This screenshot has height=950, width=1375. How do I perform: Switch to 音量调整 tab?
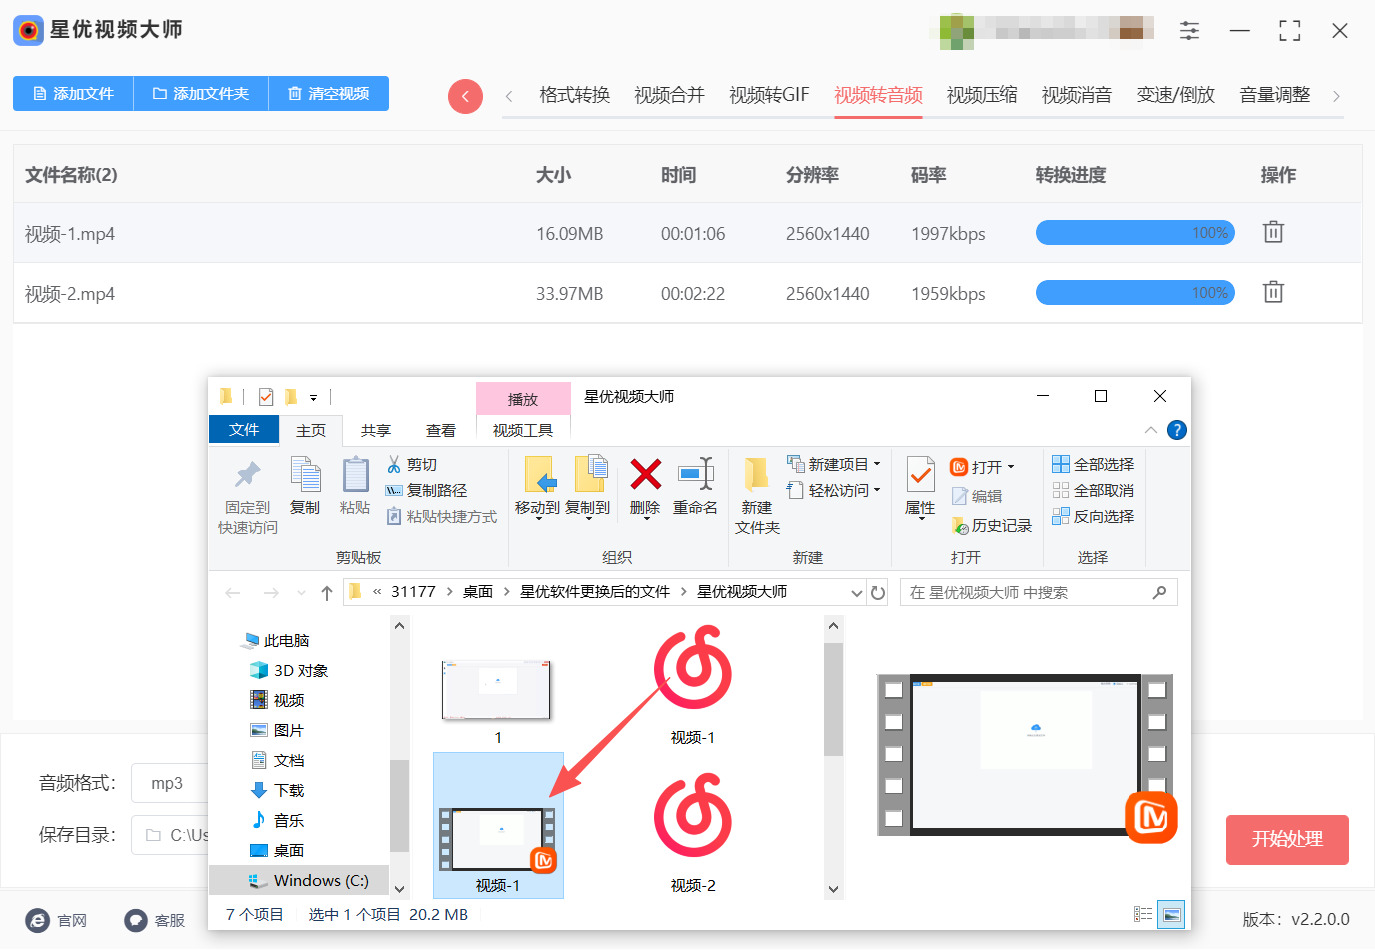[1275, 96]
